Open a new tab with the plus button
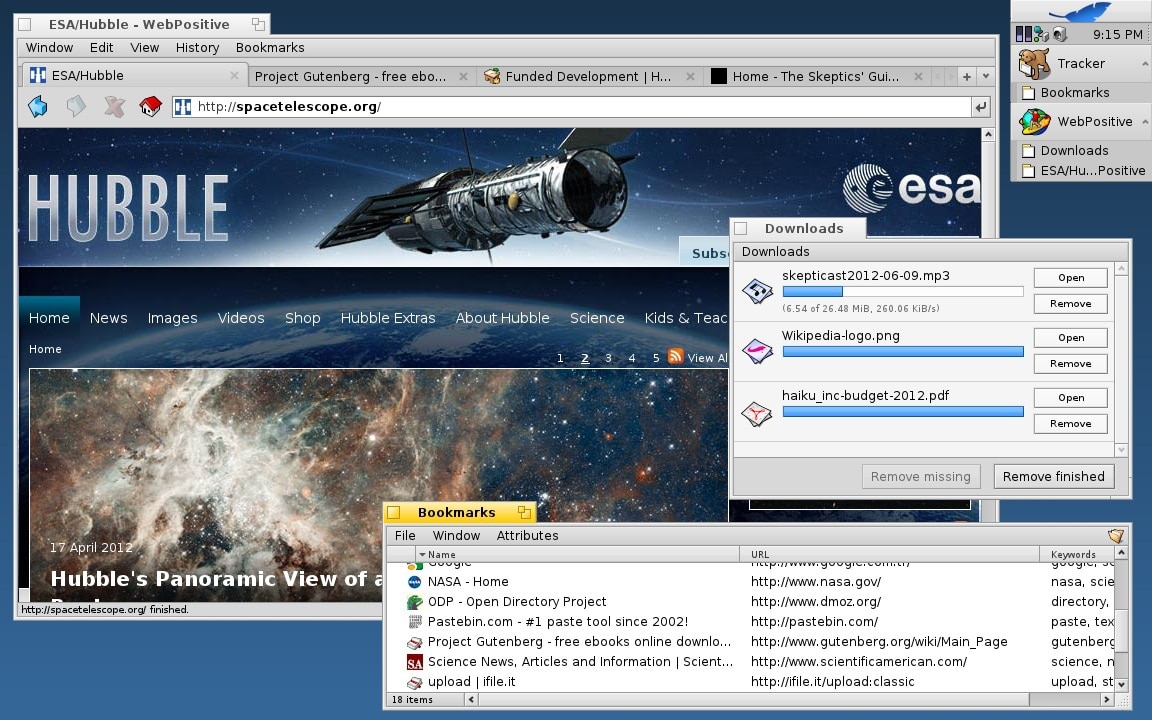Image resolution: width=1152 pixels, height=720 pixels. point(967,76)
